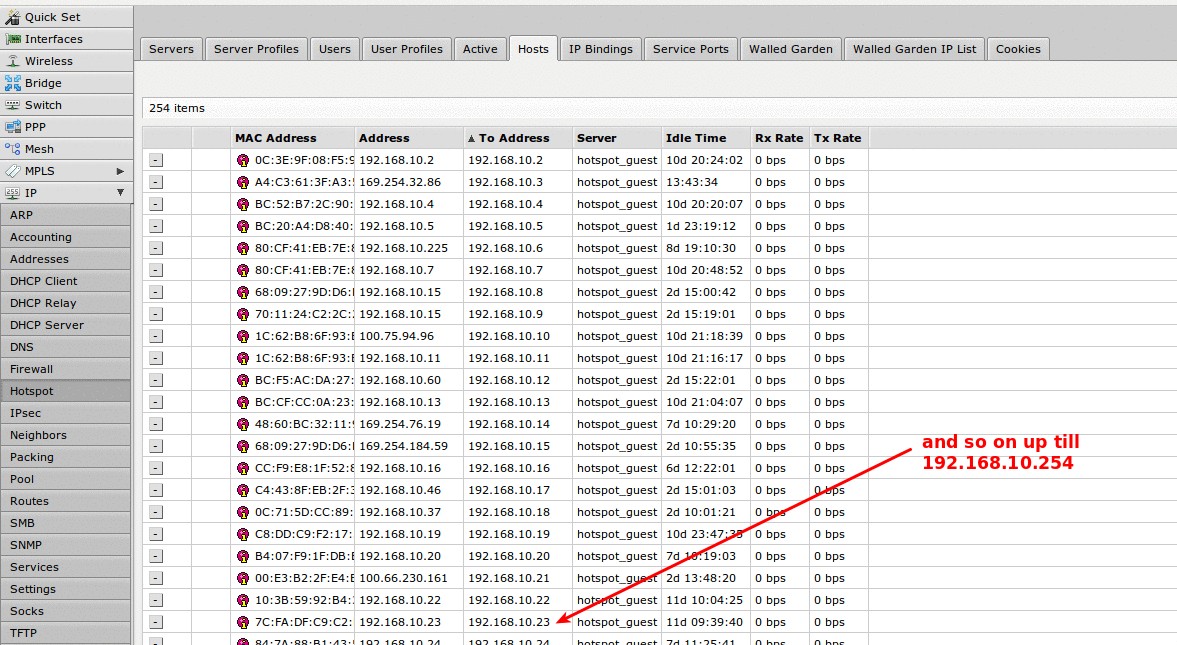Sort by Rx Rate column header
The image size is (1177, 645).
pyautogui.click(x=780, y=138)
